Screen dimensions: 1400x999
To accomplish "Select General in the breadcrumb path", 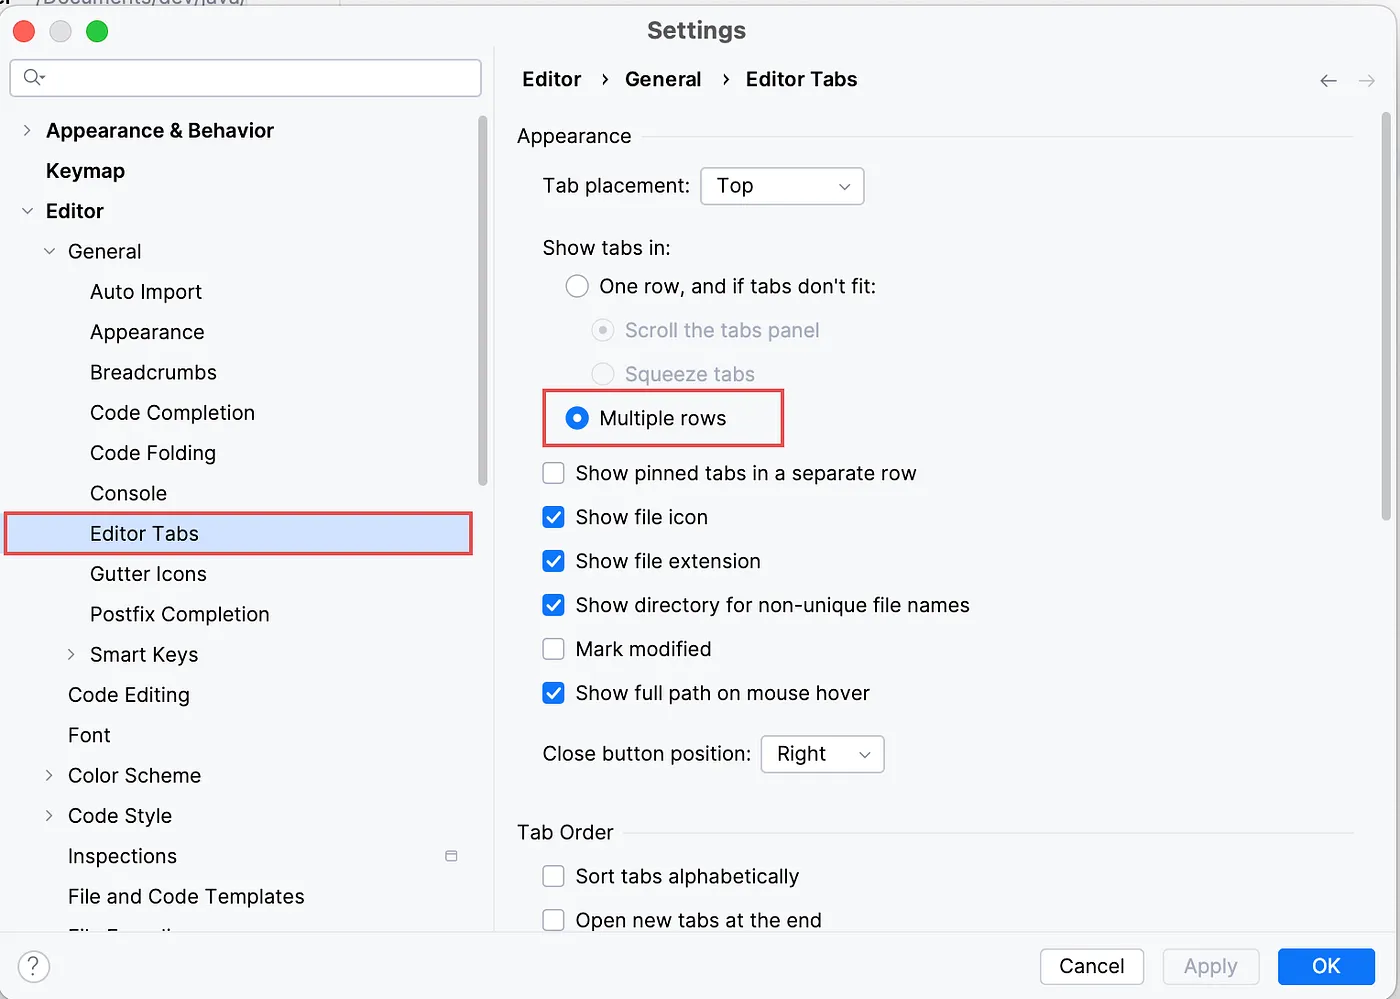I will (663, 79).
